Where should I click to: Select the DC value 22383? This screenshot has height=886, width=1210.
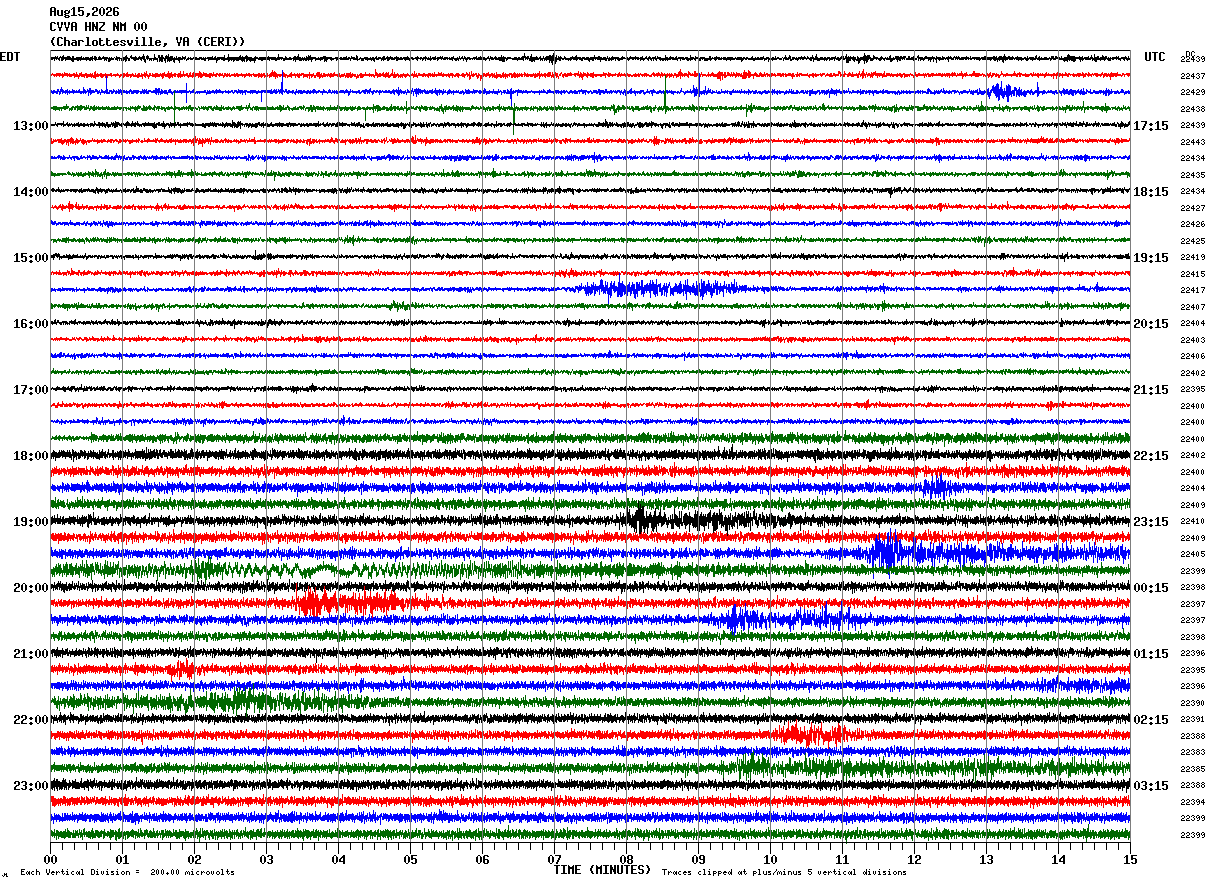(x=1192, y=752)
